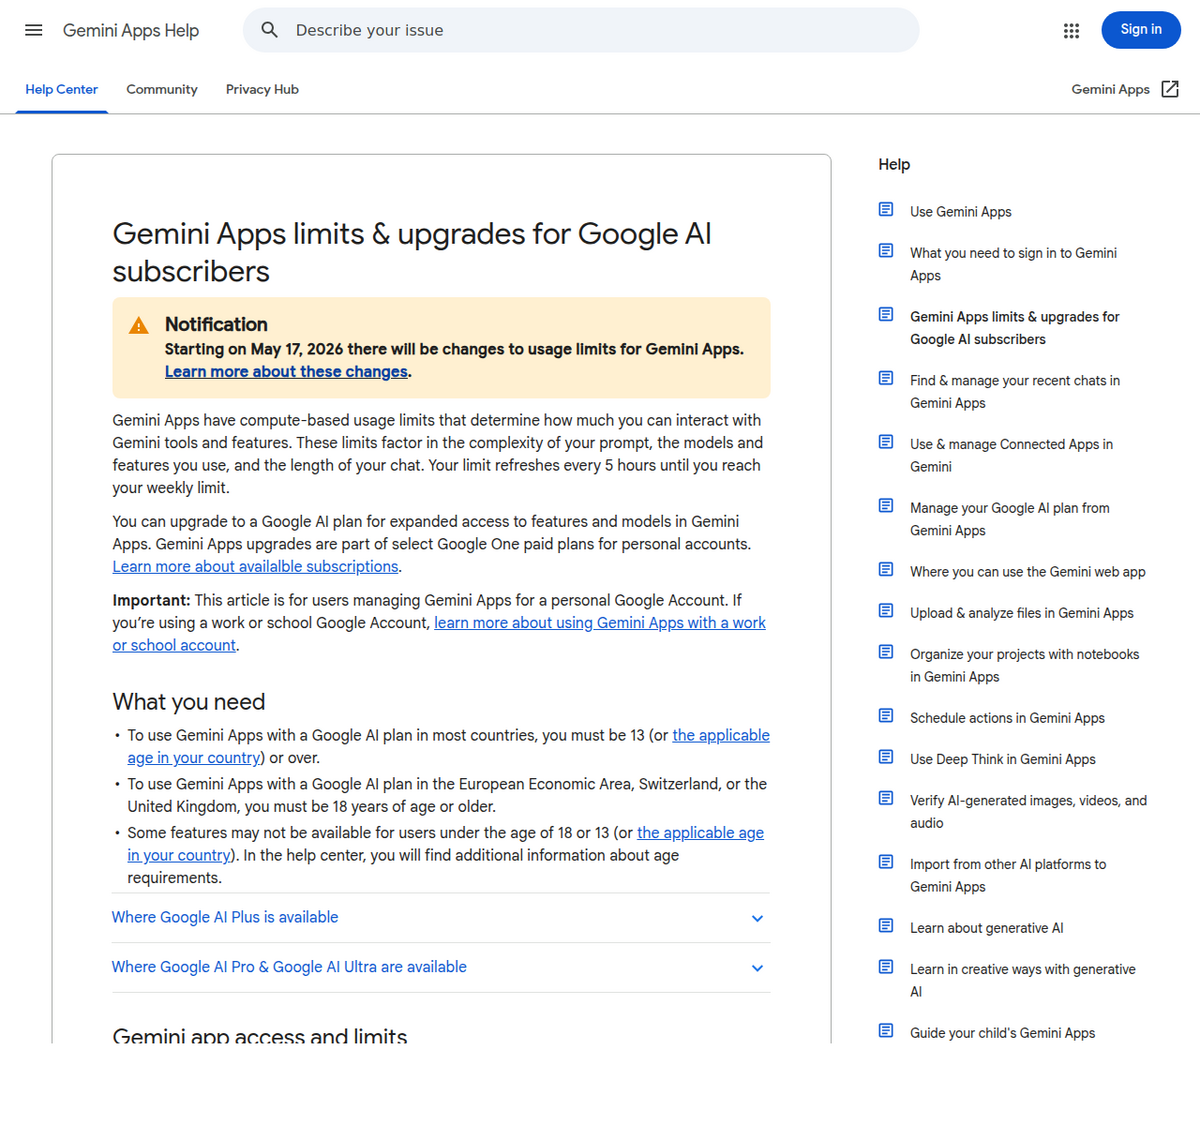Open Use & manage Connected Apps article
Screen dimensions: 1200x1125
1011,455
